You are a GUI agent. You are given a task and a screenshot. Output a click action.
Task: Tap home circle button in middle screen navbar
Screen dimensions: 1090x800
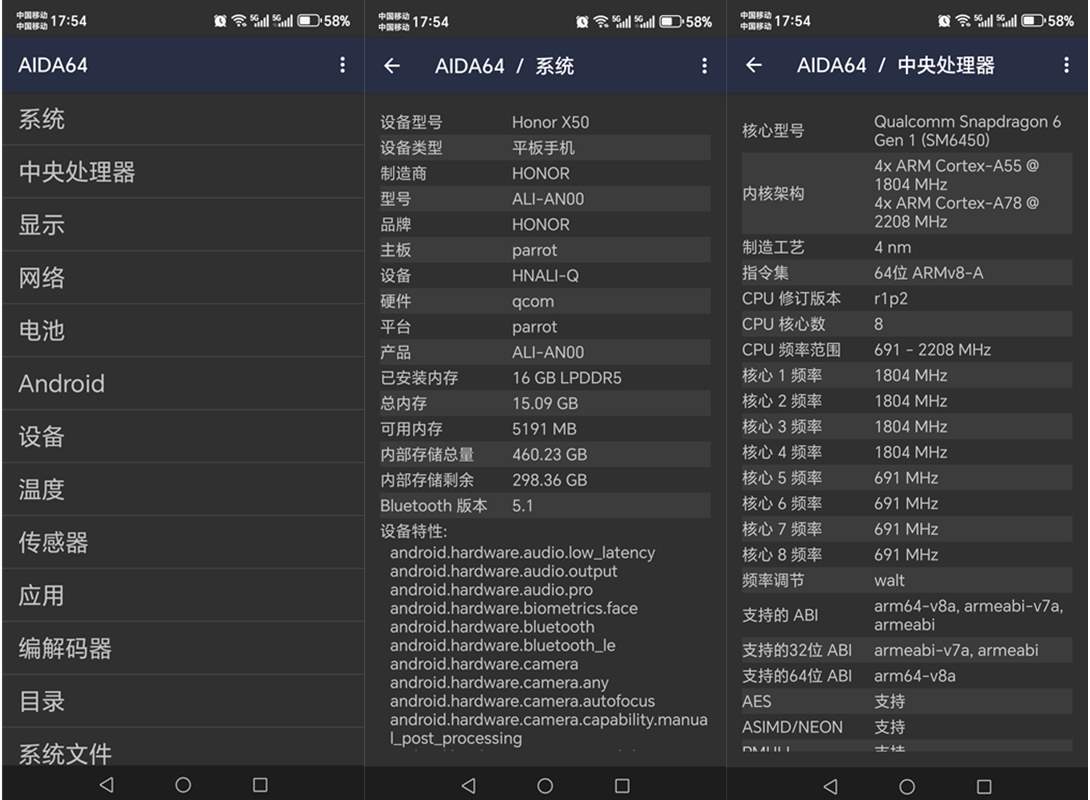[x=545, y=785]
